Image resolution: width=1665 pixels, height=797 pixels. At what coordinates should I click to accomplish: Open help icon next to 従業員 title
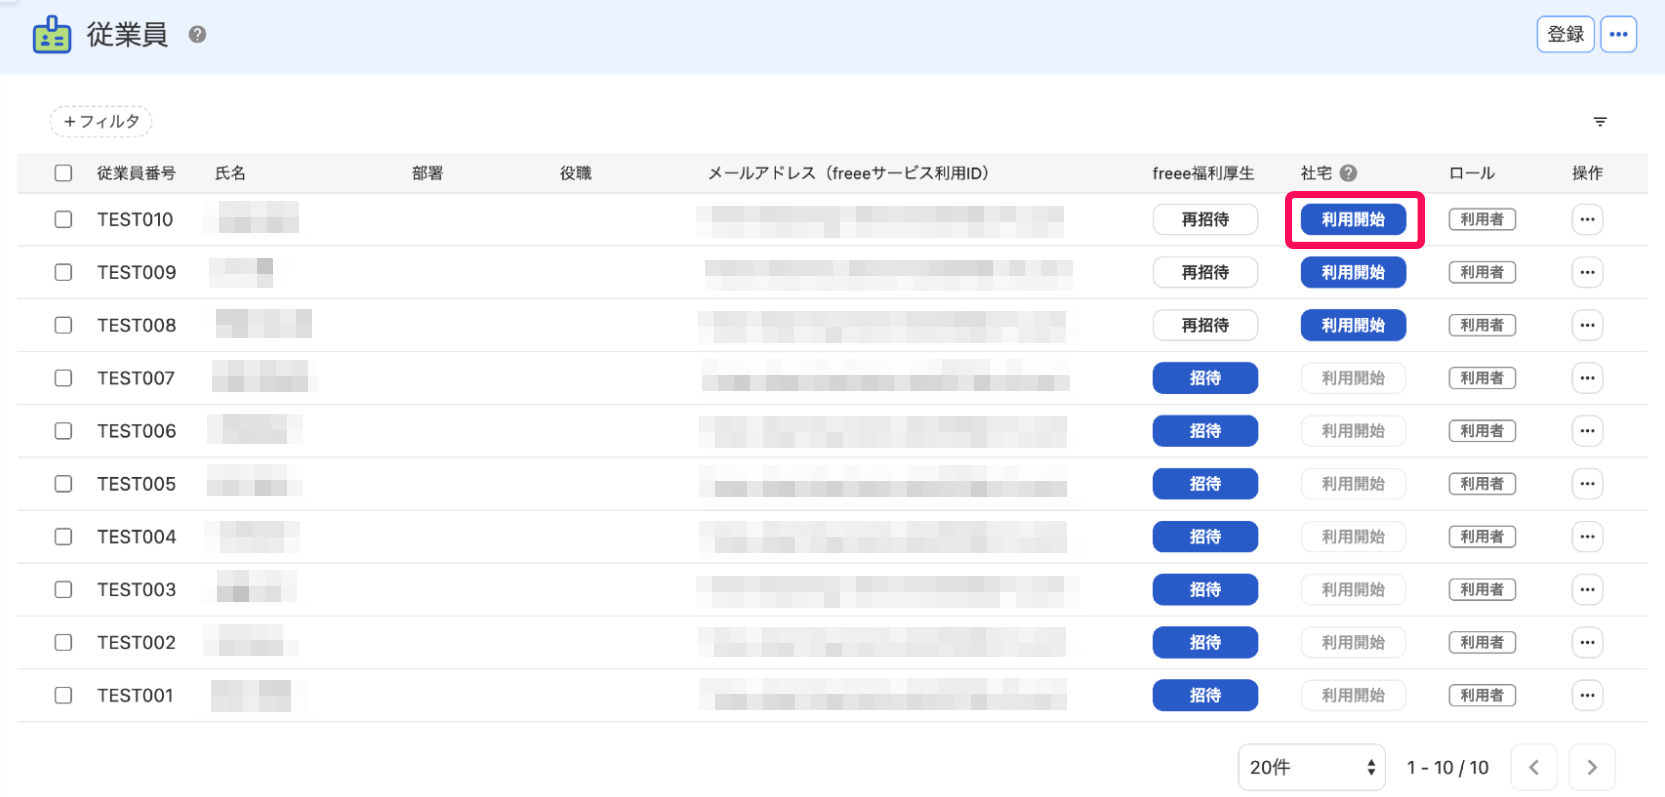[198, 35]
